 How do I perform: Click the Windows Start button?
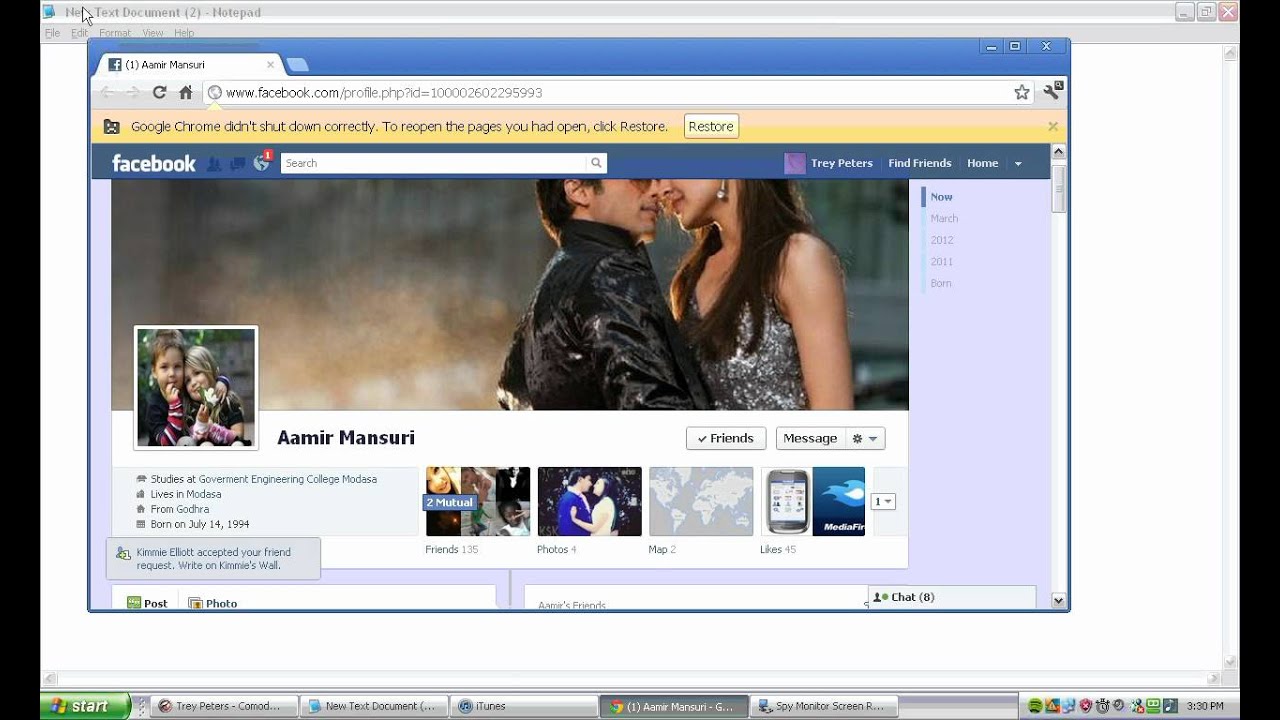coord(85,706)
